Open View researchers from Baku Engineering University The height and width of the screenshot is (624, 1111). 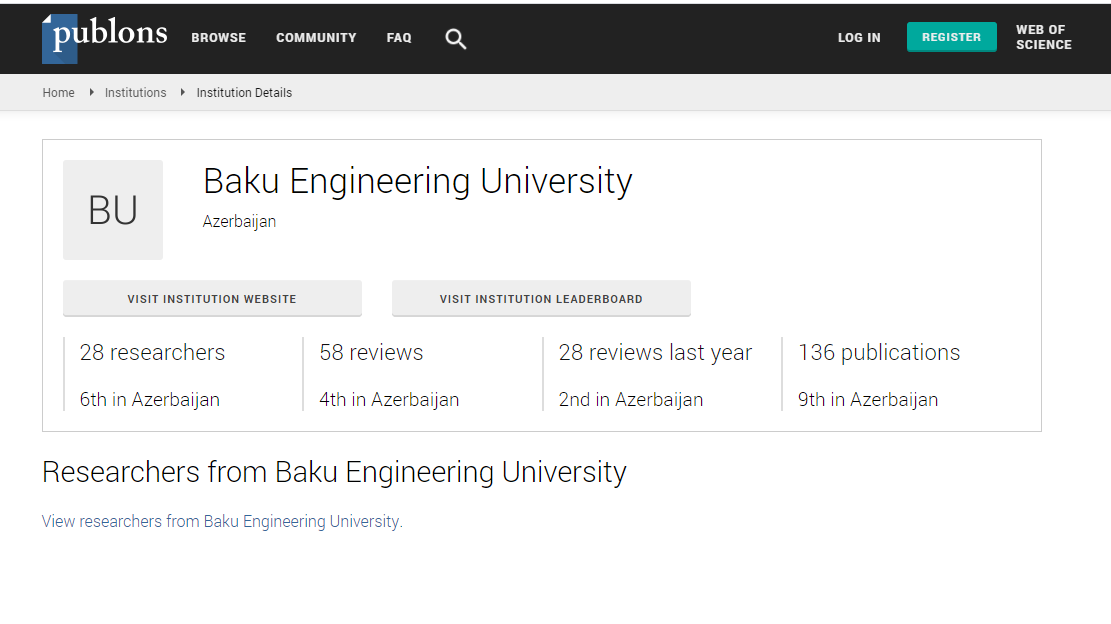(220, 522)
